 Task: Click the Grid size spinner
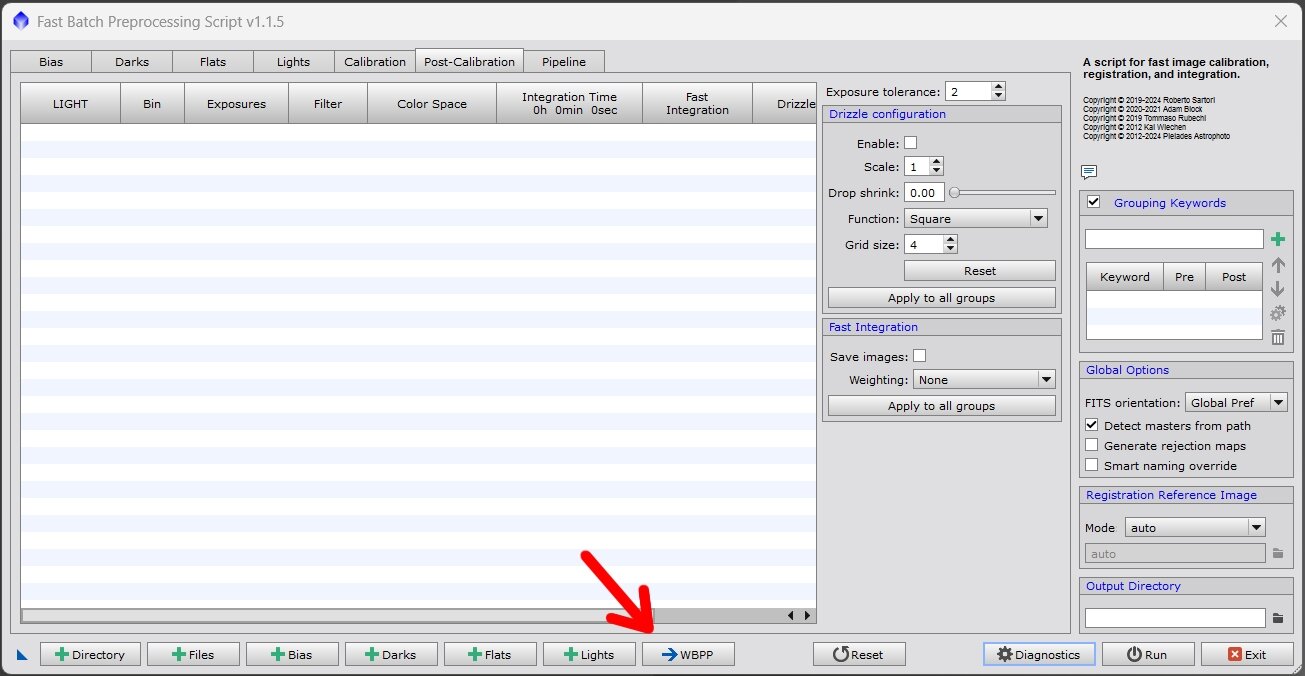coord(930,244)
